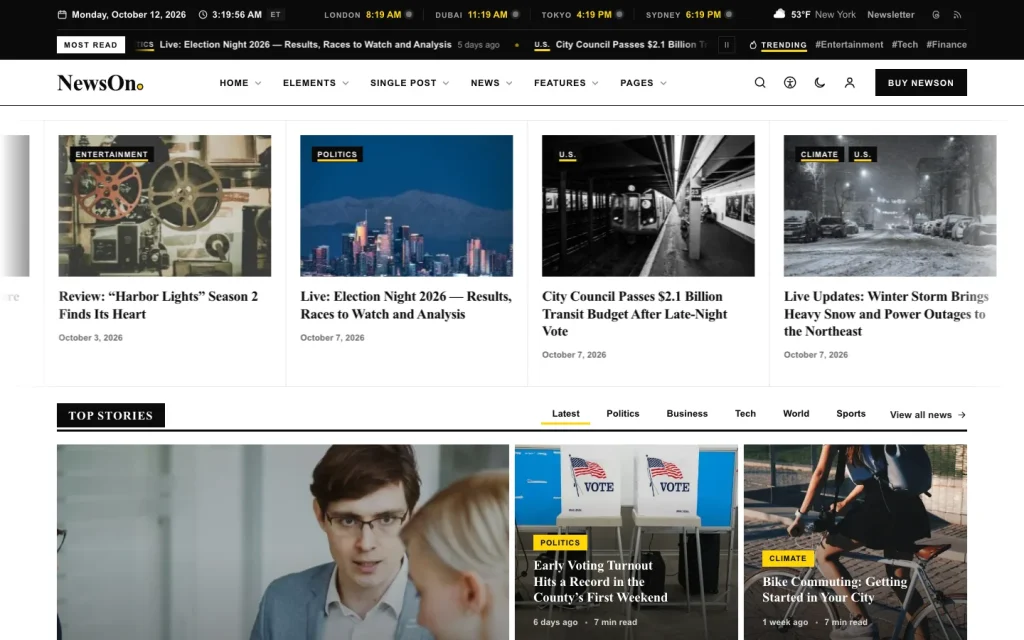Expand the News menu

coord(491,83)
